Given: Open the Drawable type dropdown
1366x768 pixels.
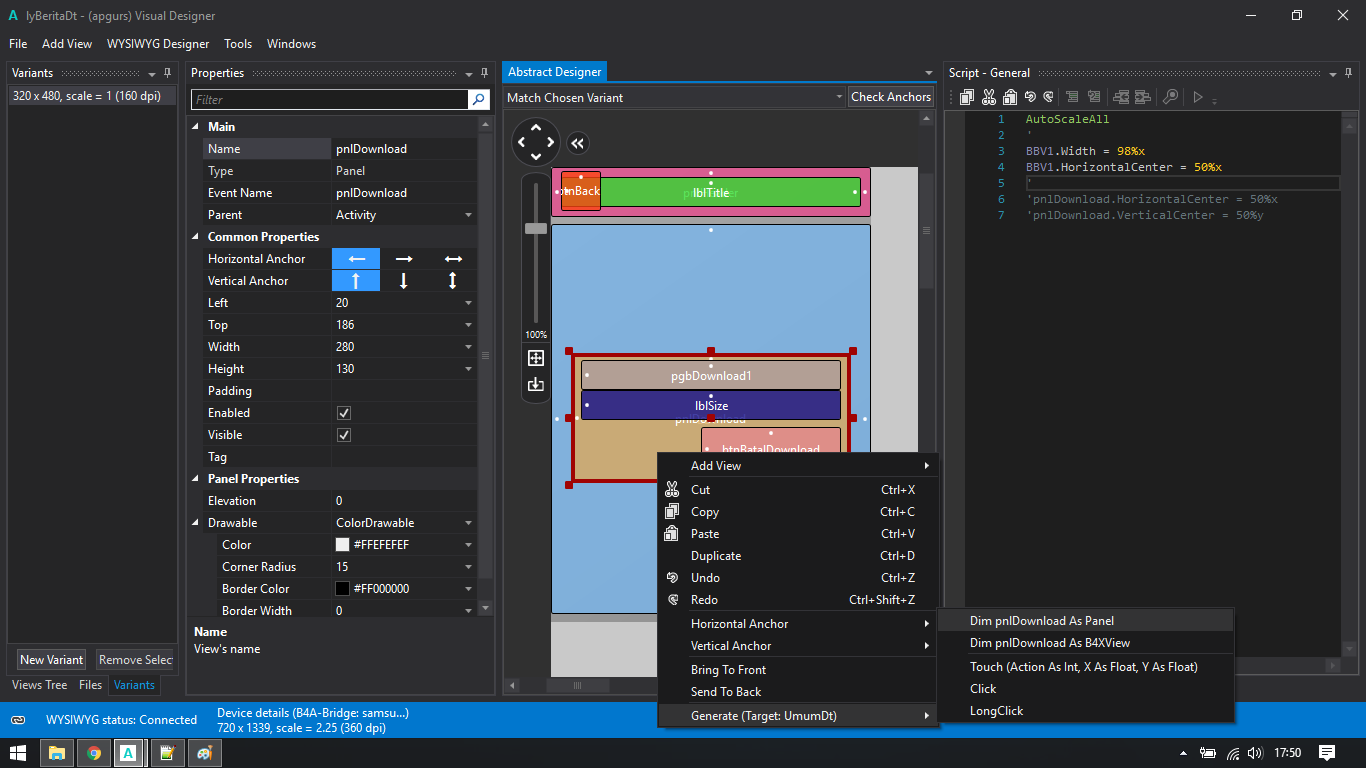Looking at the screenshot, I should tap(468, 523).
